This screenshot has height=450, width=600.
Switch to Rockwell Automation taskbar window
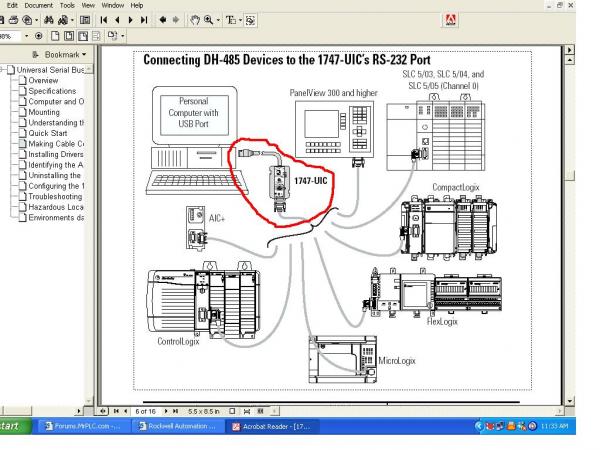pos(178,426)
